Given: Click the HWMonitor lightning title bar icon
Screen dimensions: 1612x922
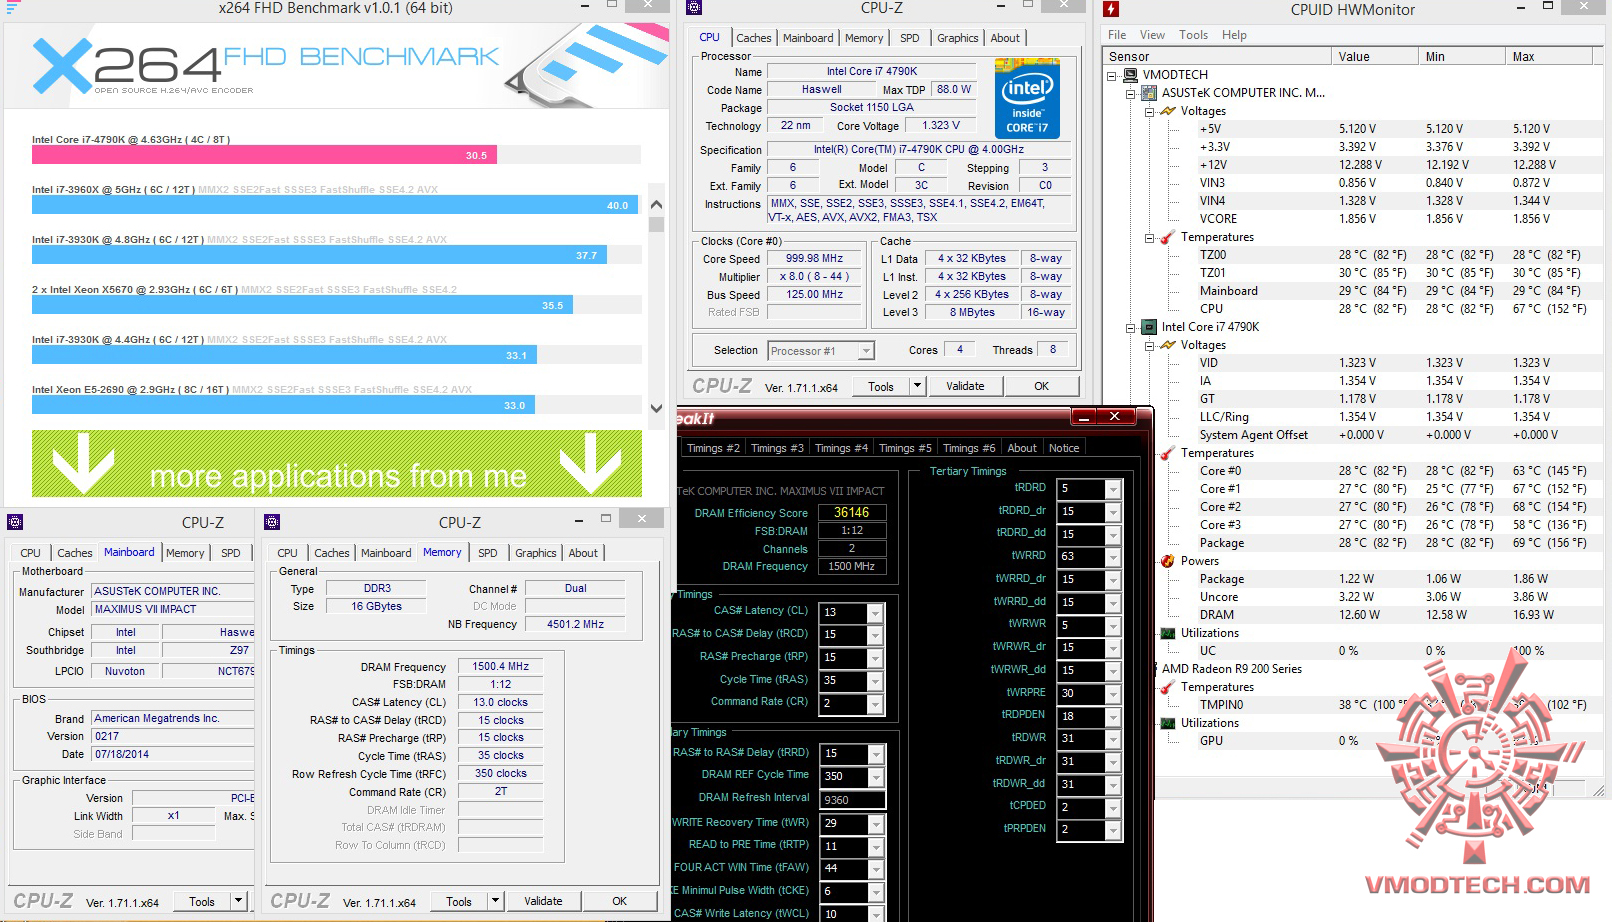Looking at the screenshot, I should point(1111,10).
